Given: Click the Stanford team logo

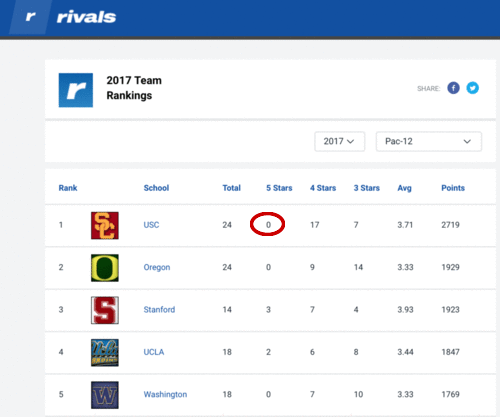Looking at the screenshot, I should [x=105, y=310].
